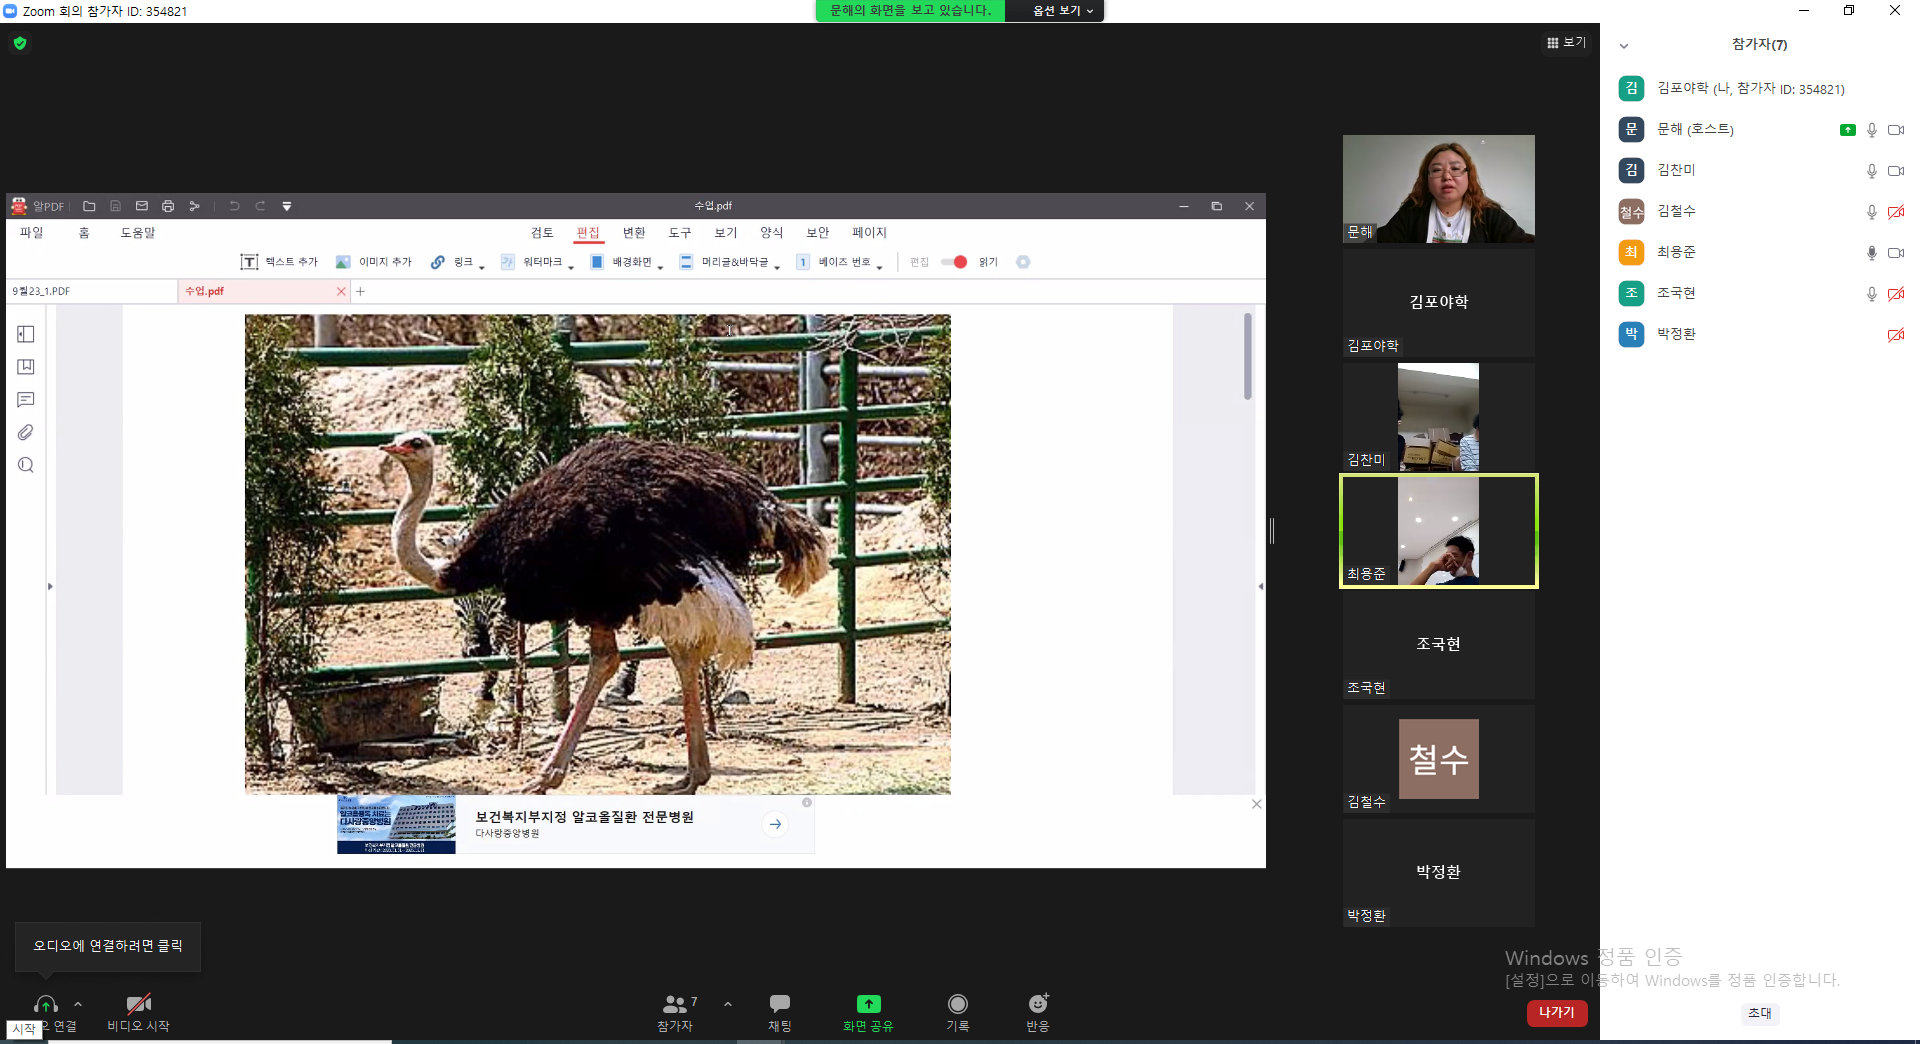Image resolution: width=1920 pixels, height=1044 pixels.
Task: Click the 초대 (Invite) button
Action: (x=1760, y=1013)
